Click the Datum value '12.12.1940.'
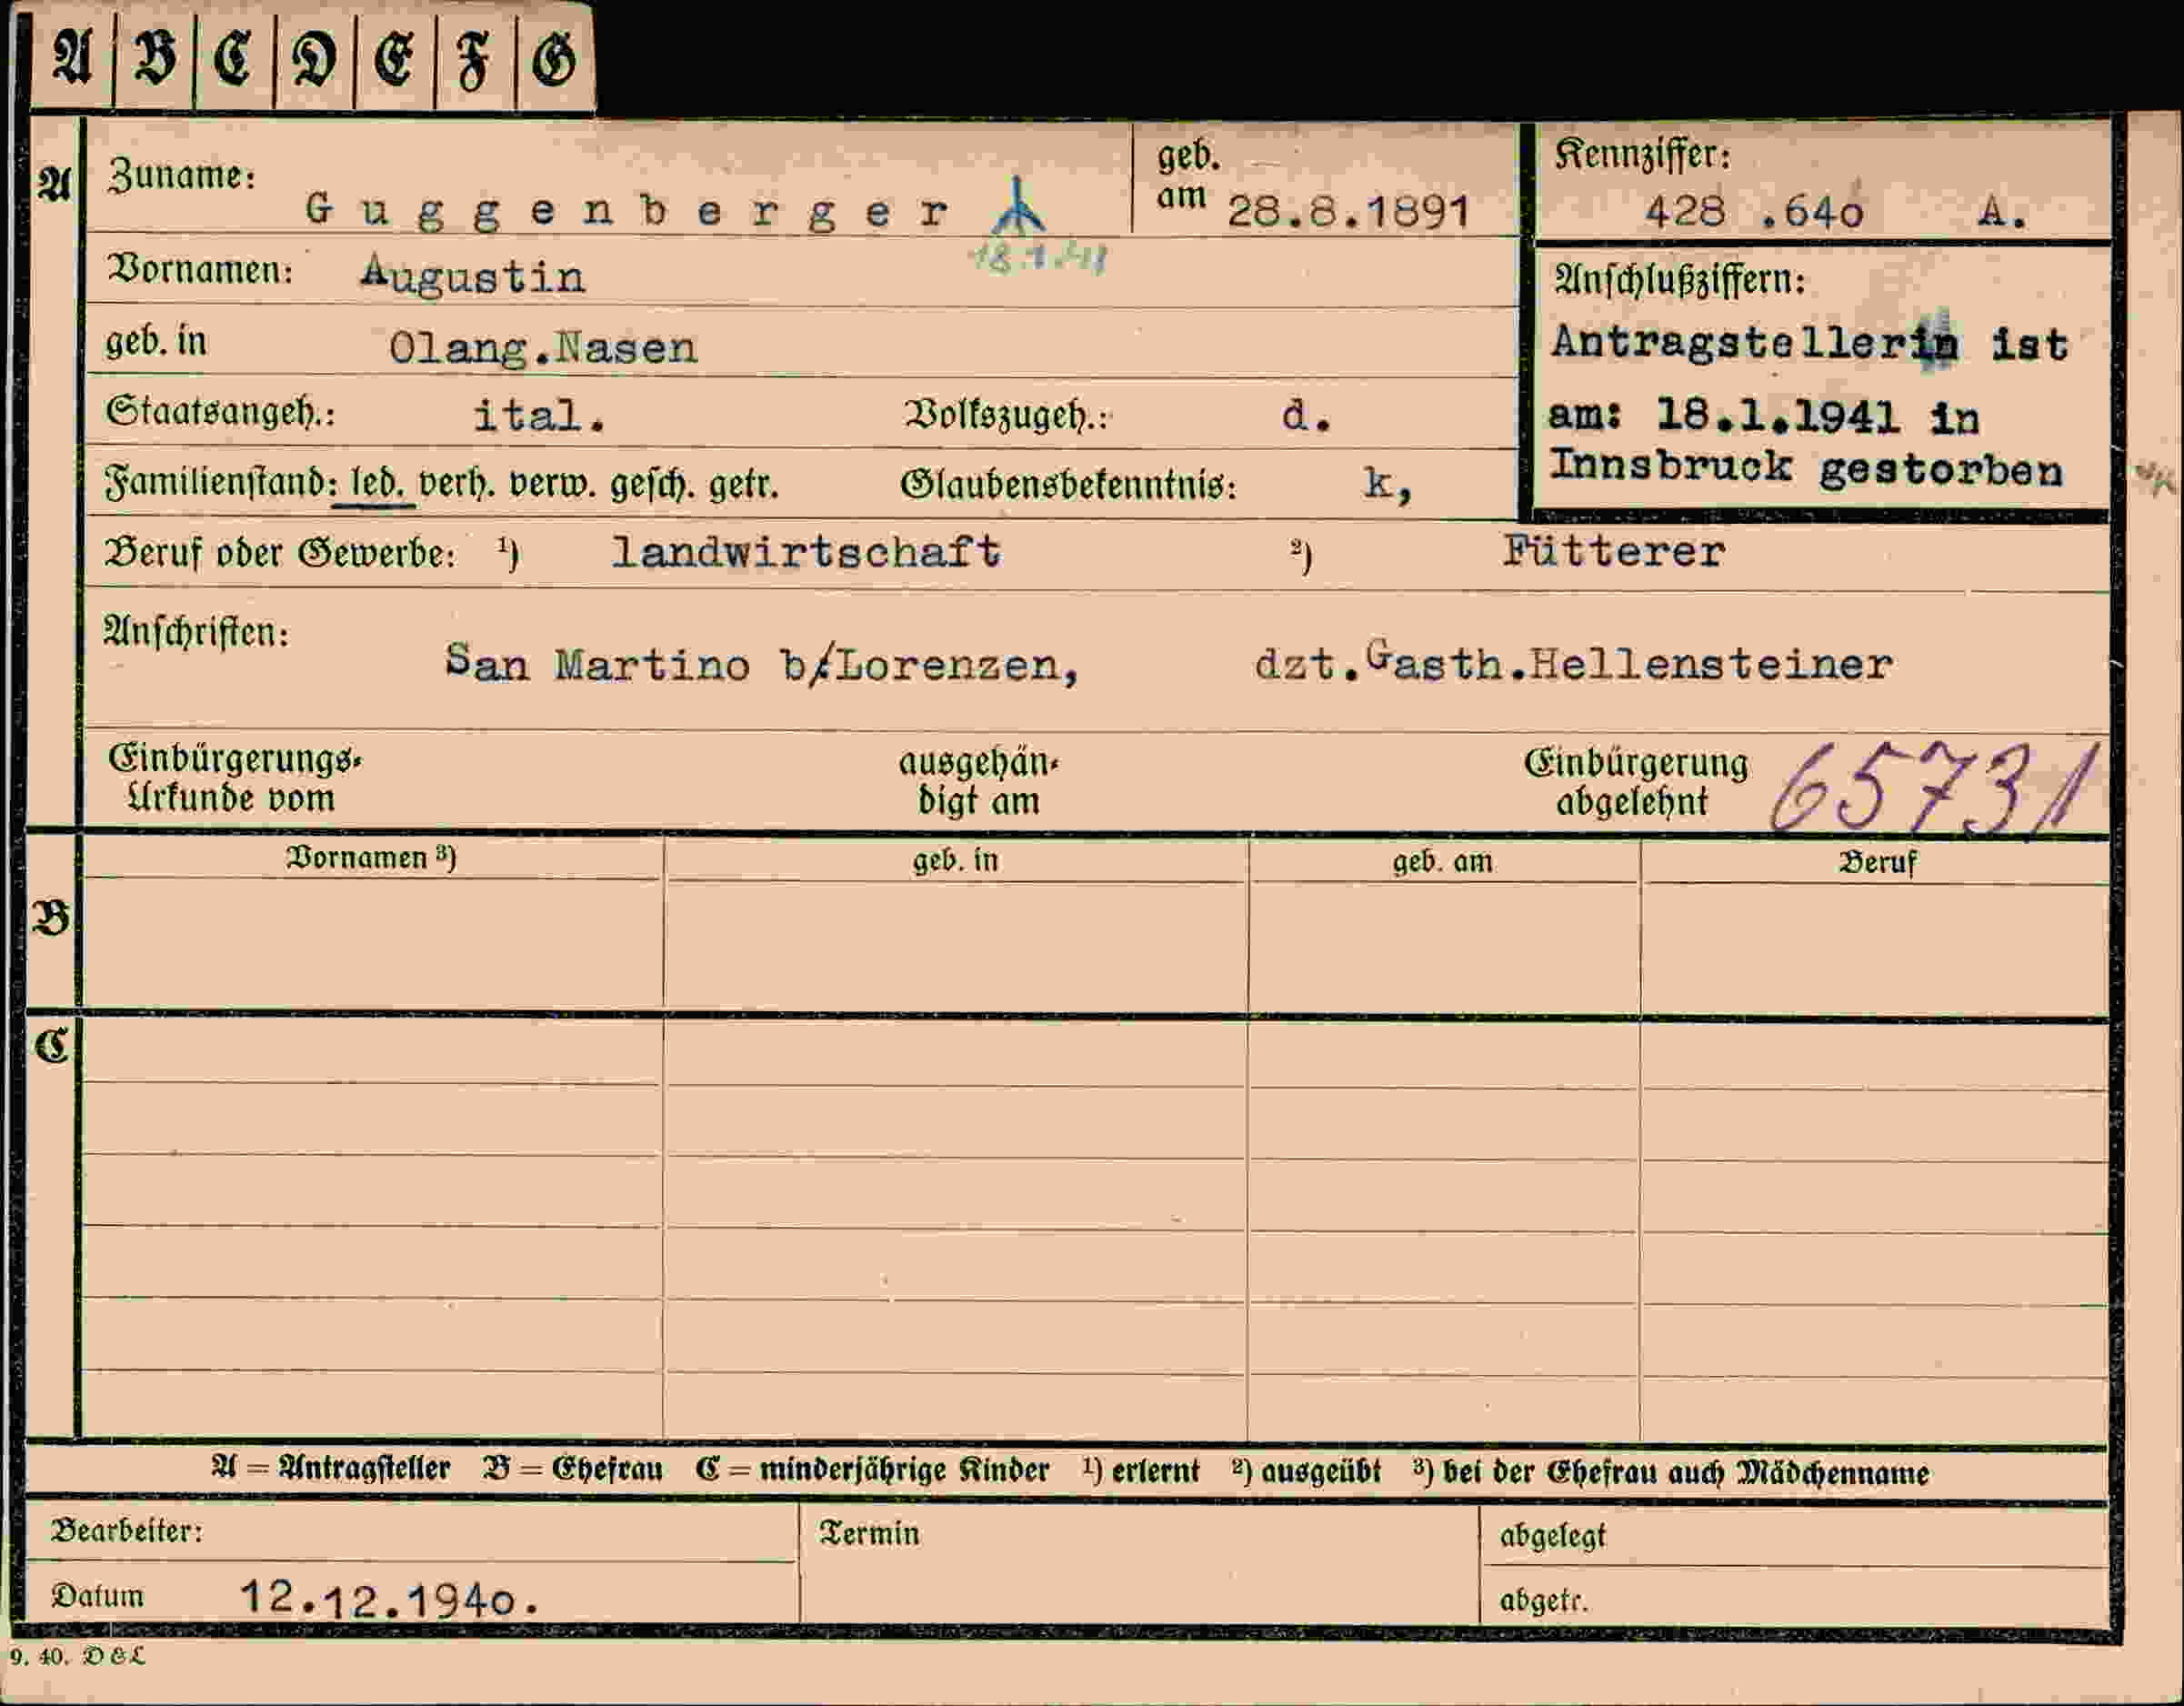Image resolution: width=2184 pixels, height=1706 pixels. coord(390,1599)
